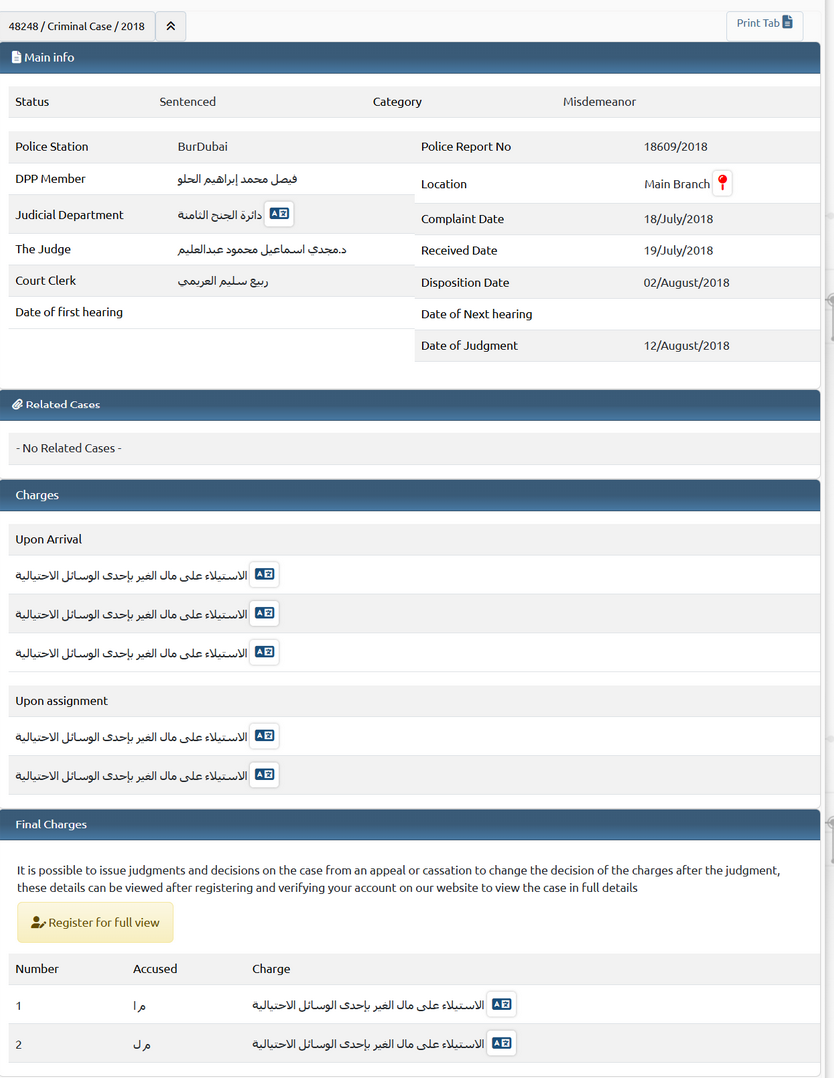Translate the first Upon Arrival charge
Image resolution: width=834 pixels, height=1078 pixels.
point(265,574)
